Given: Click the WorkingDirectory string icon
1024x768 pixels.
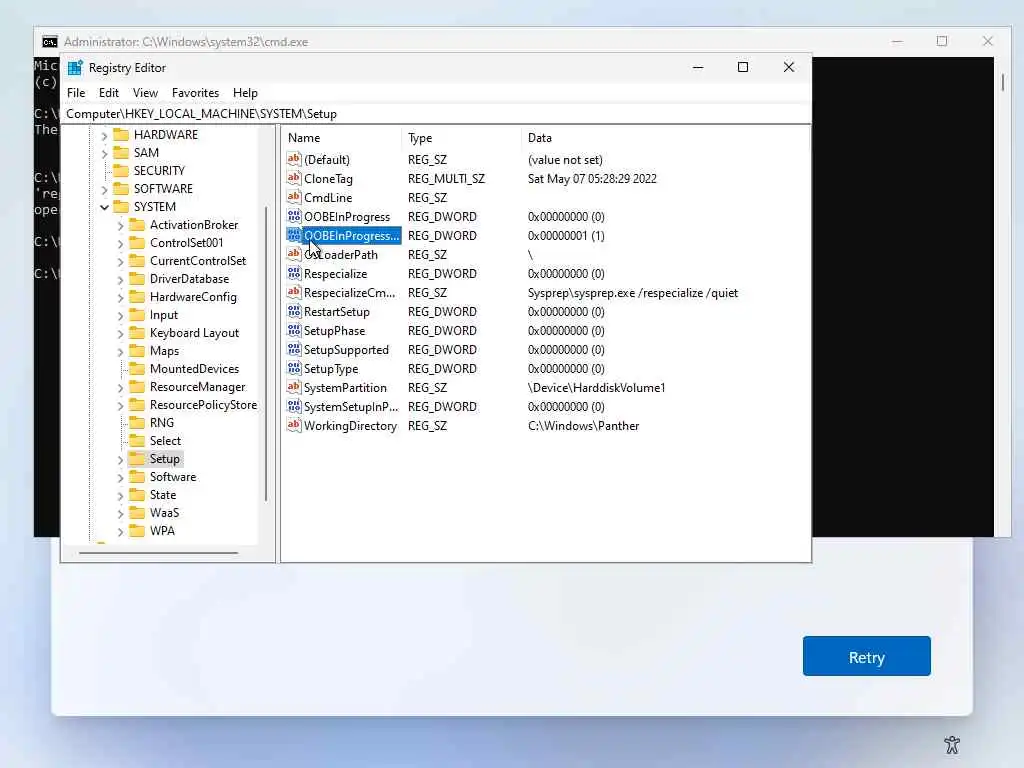Looking at the screenshot, I should pyautogui.click(x=294, y=425).
